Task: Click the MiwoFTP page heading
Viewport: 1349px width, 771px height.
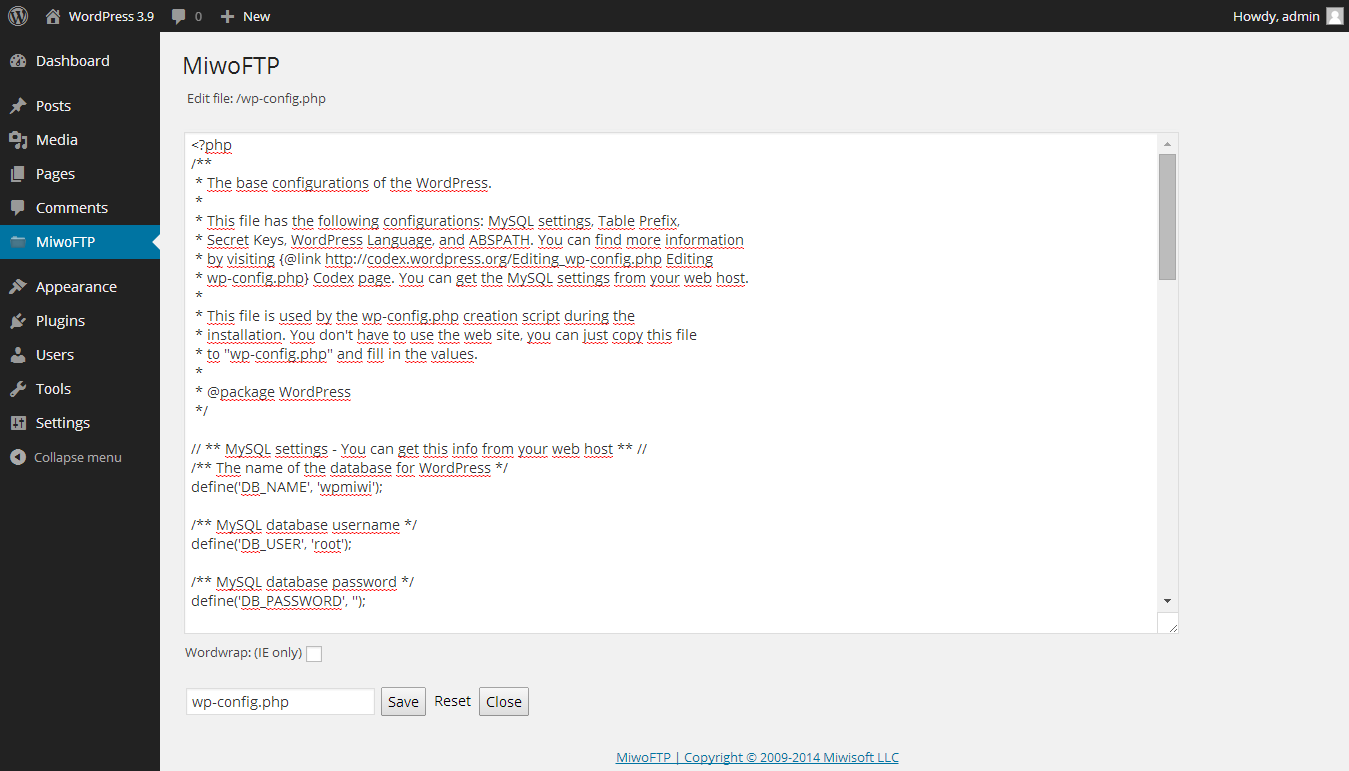Action: (231, 66)
